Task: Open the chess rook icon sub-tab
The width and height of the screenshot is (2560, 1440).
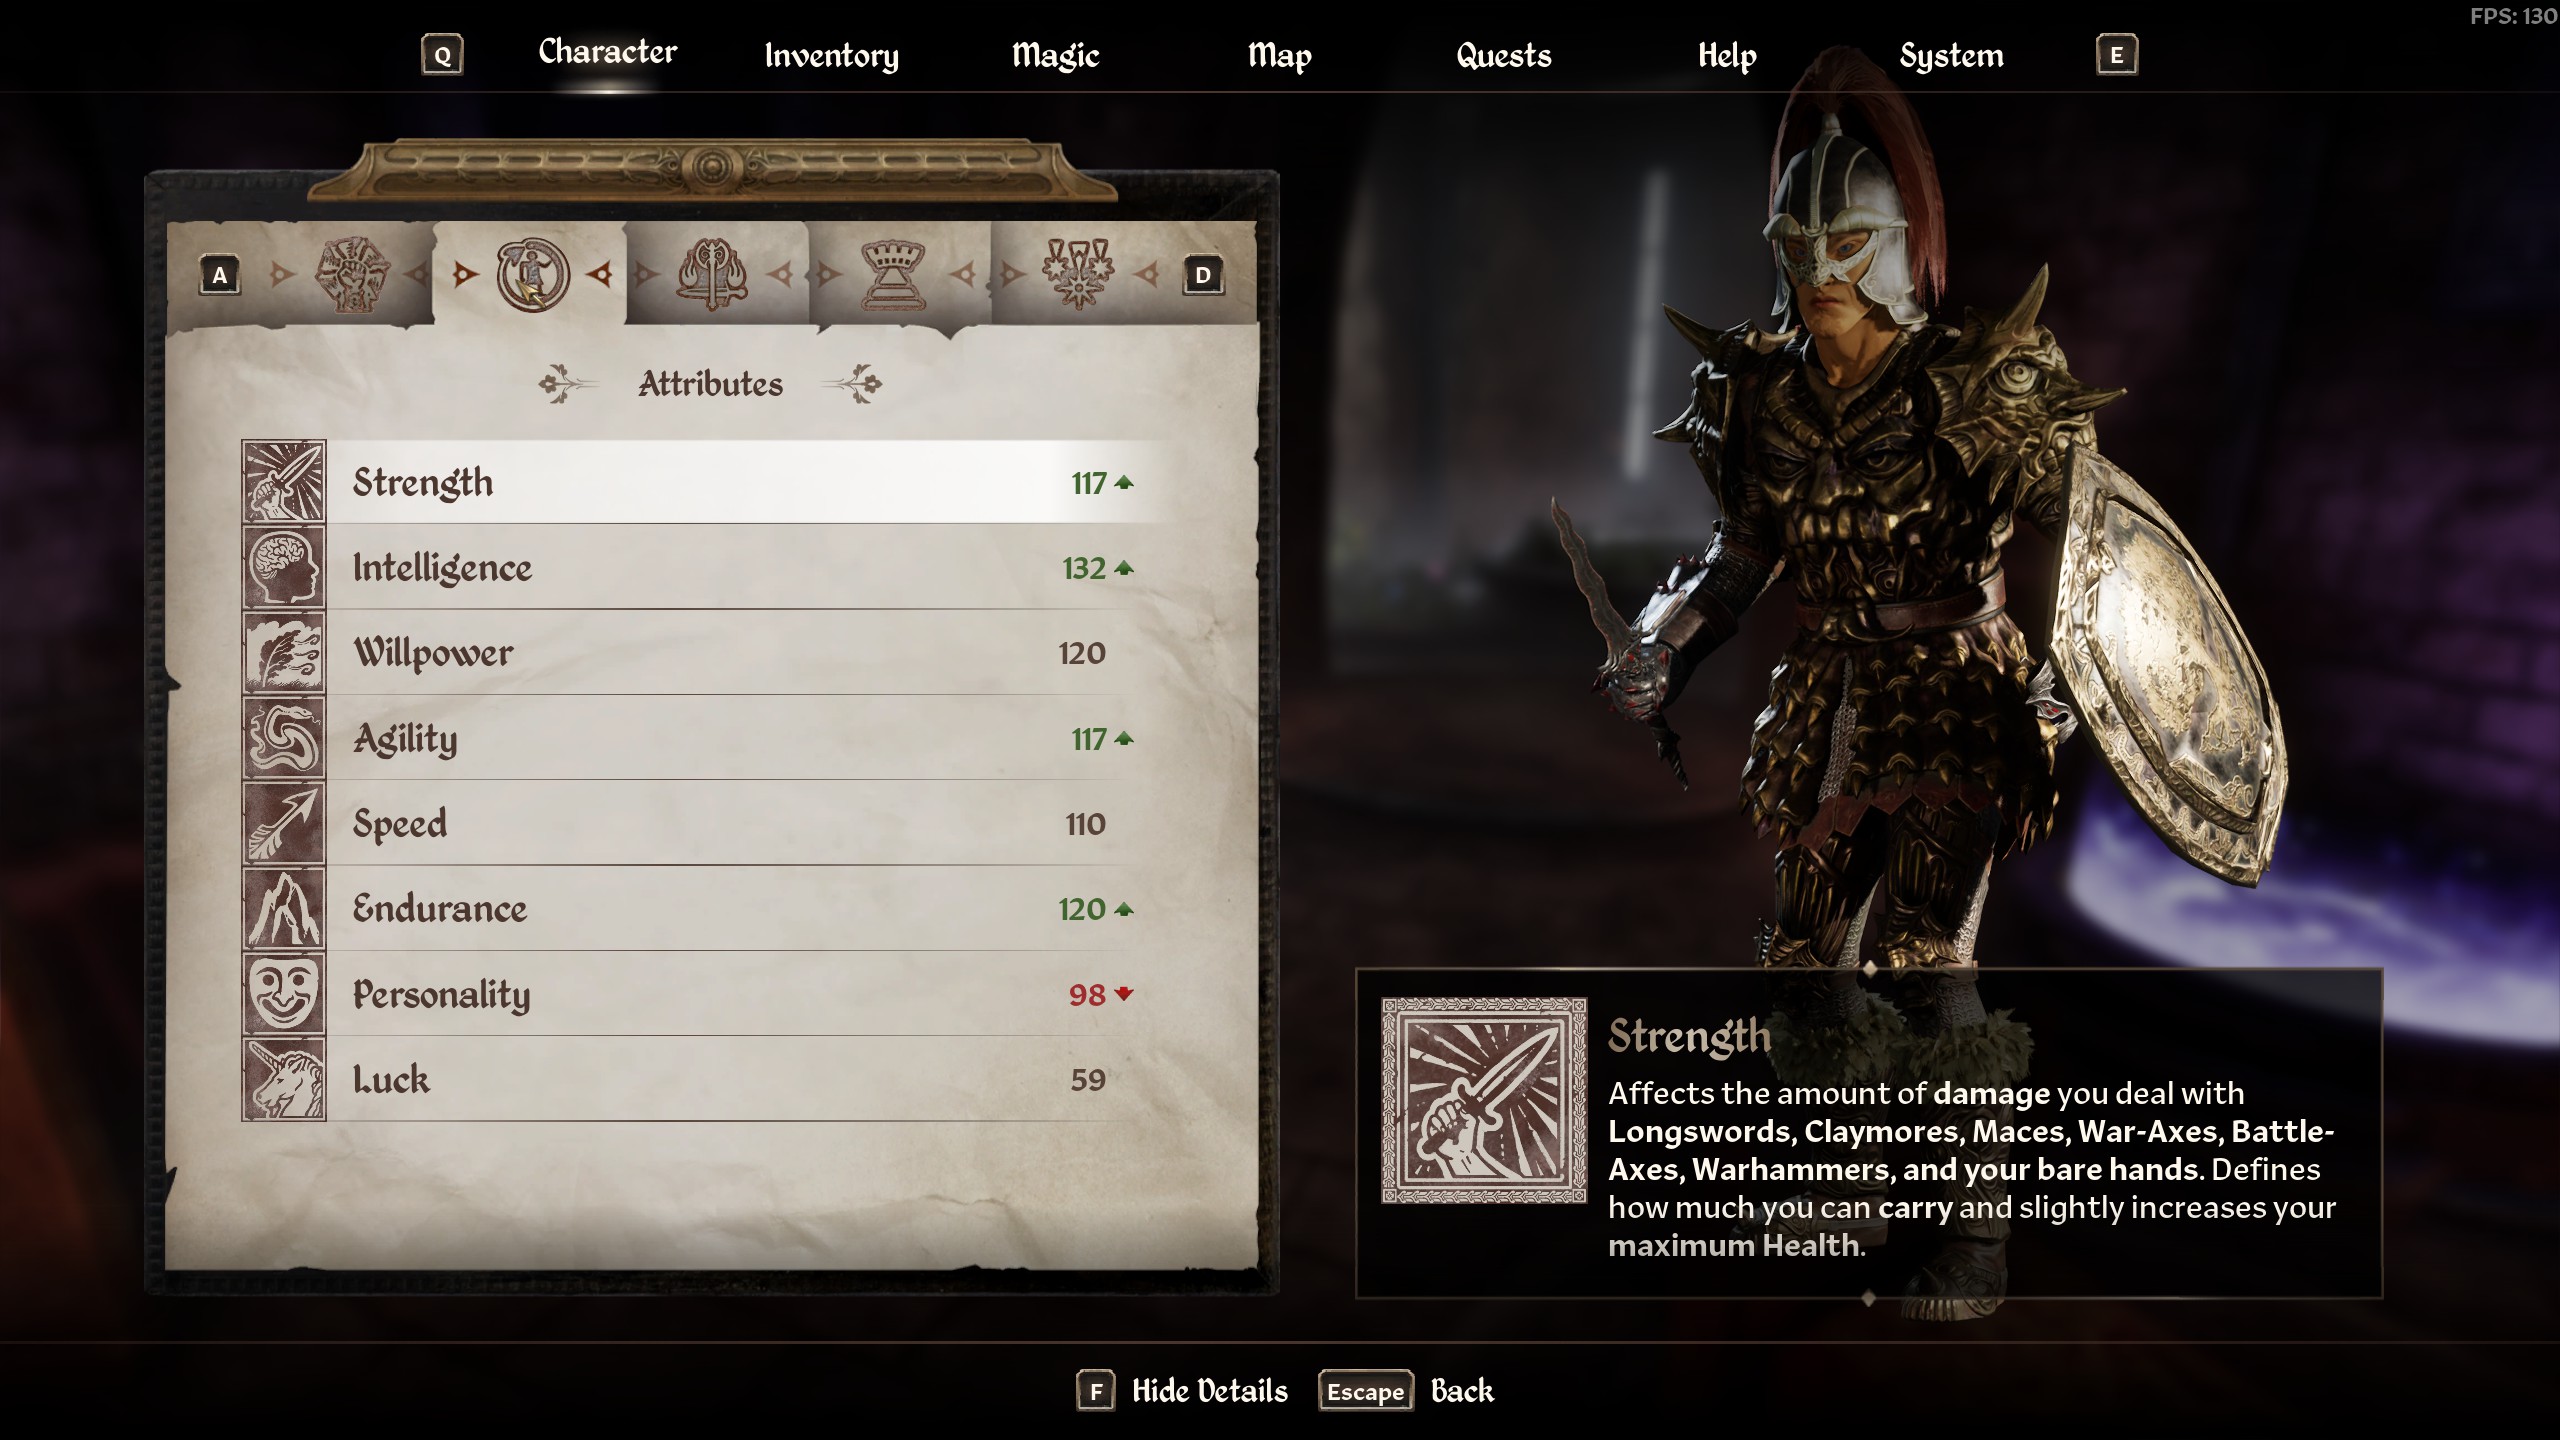Action: pyautogui.click(x=894, y=274)
